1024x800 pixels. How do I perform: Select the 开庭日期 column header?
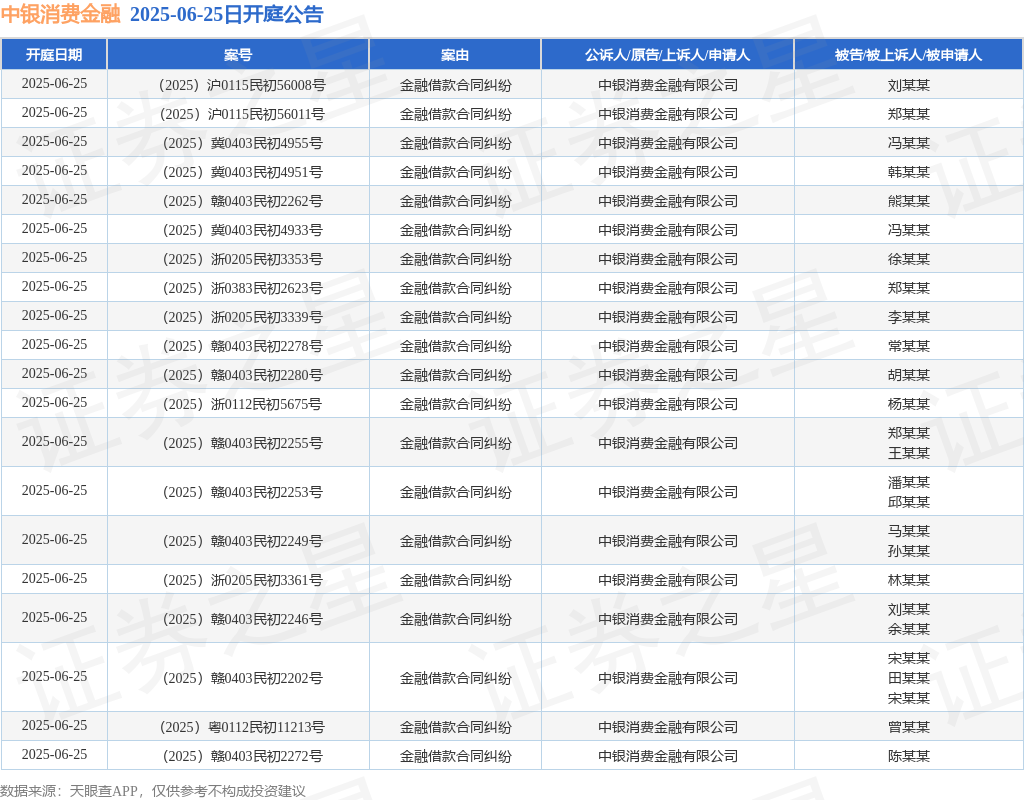54,55
